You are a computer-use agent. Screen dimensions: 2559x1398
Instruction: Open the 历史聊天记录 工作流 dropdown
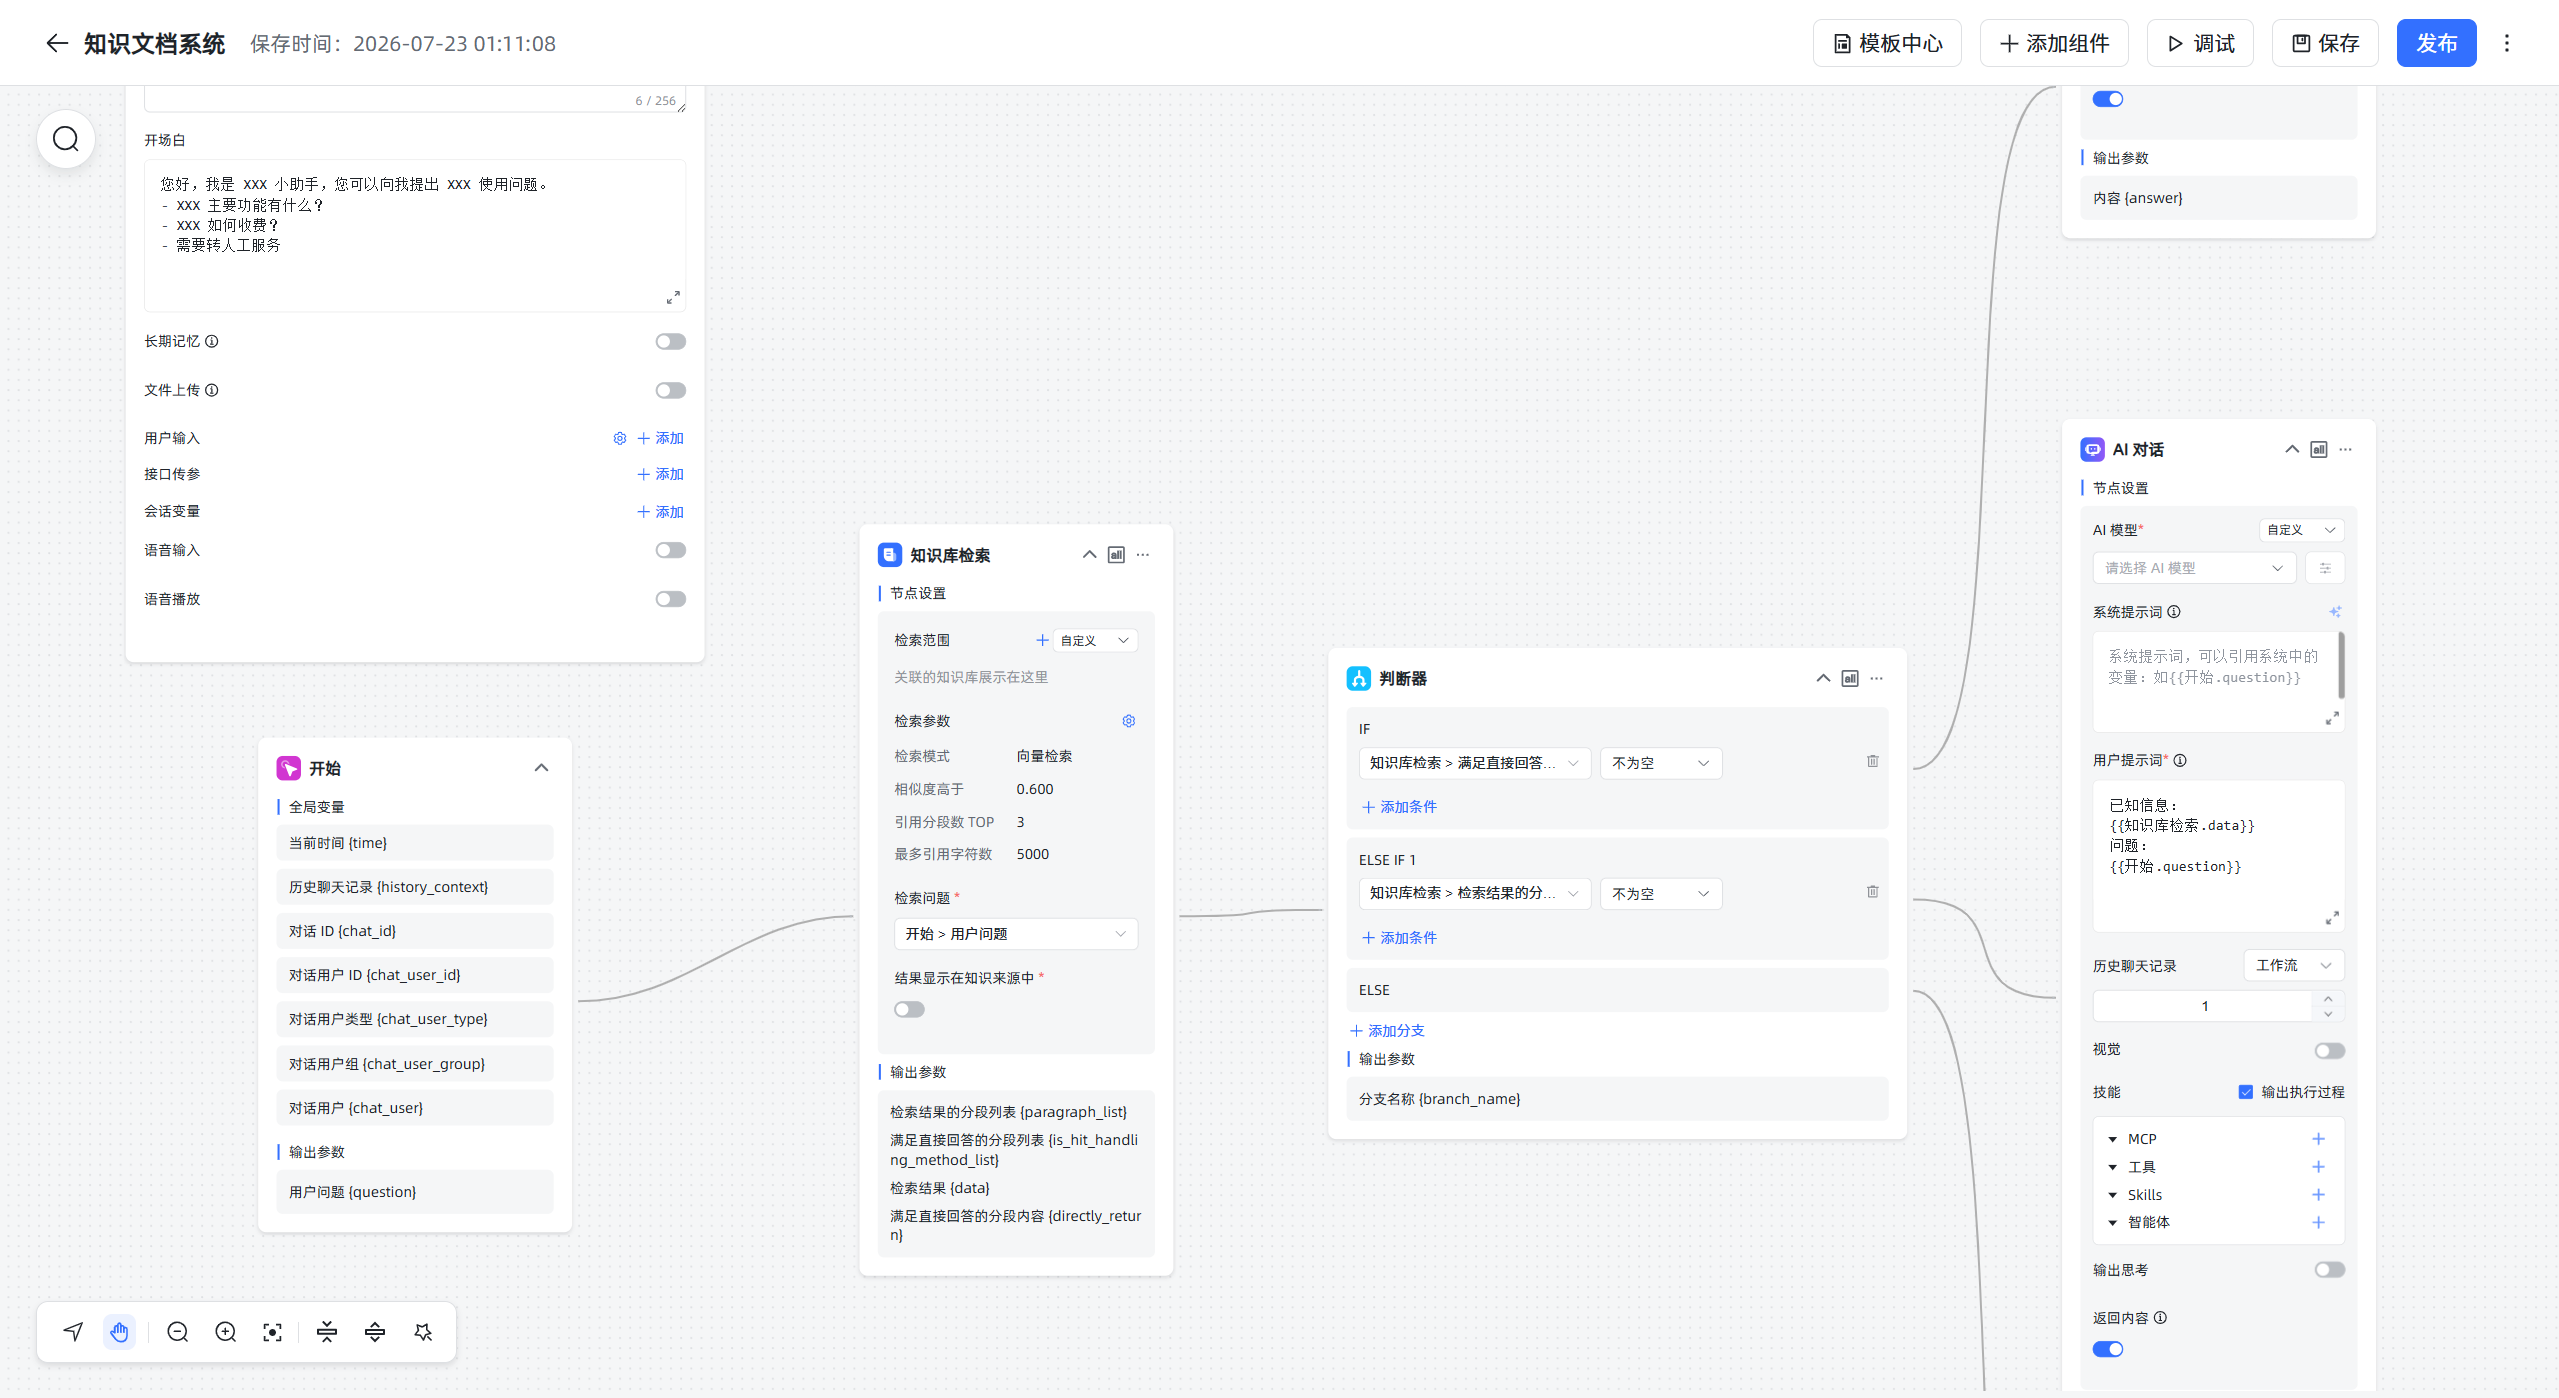[2294, 965]
